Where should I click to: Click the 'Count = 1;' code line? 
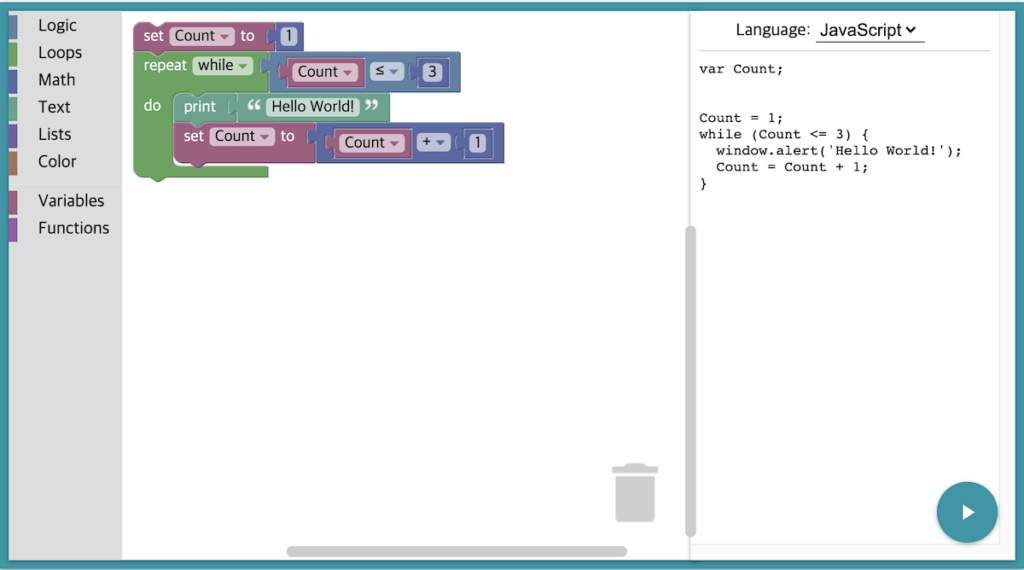741,118
